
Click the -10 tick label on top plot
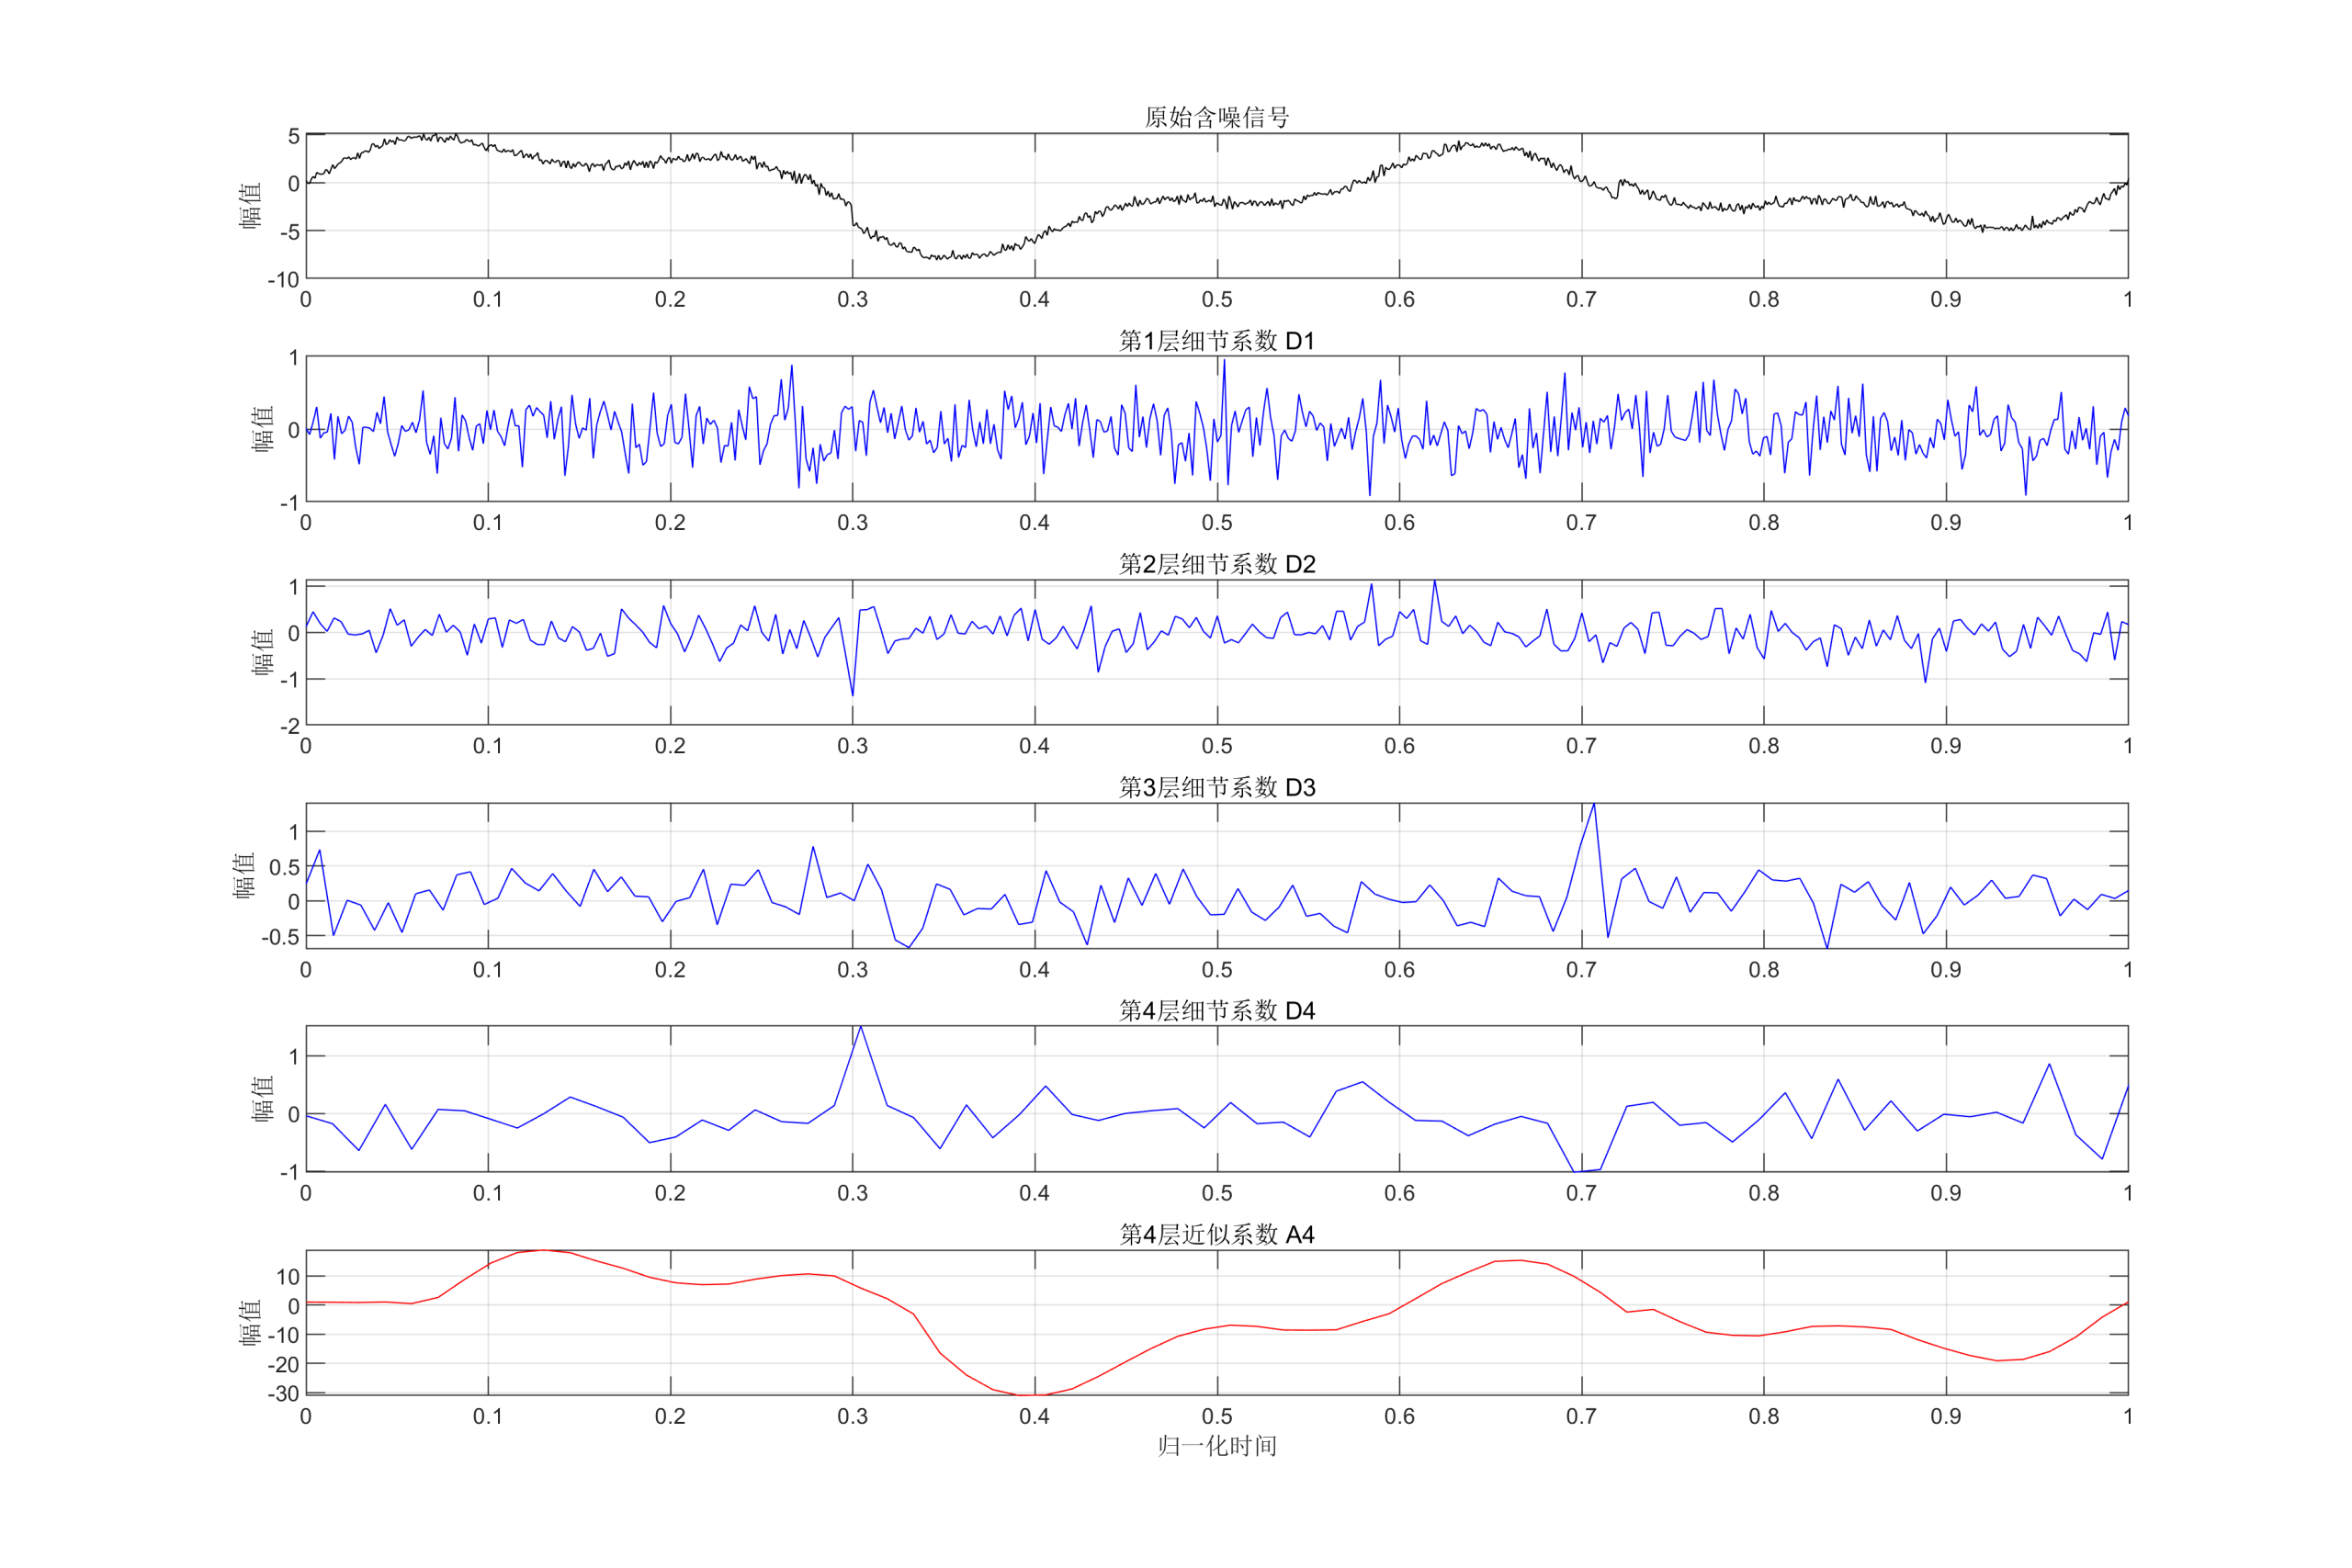pos(284,280)
